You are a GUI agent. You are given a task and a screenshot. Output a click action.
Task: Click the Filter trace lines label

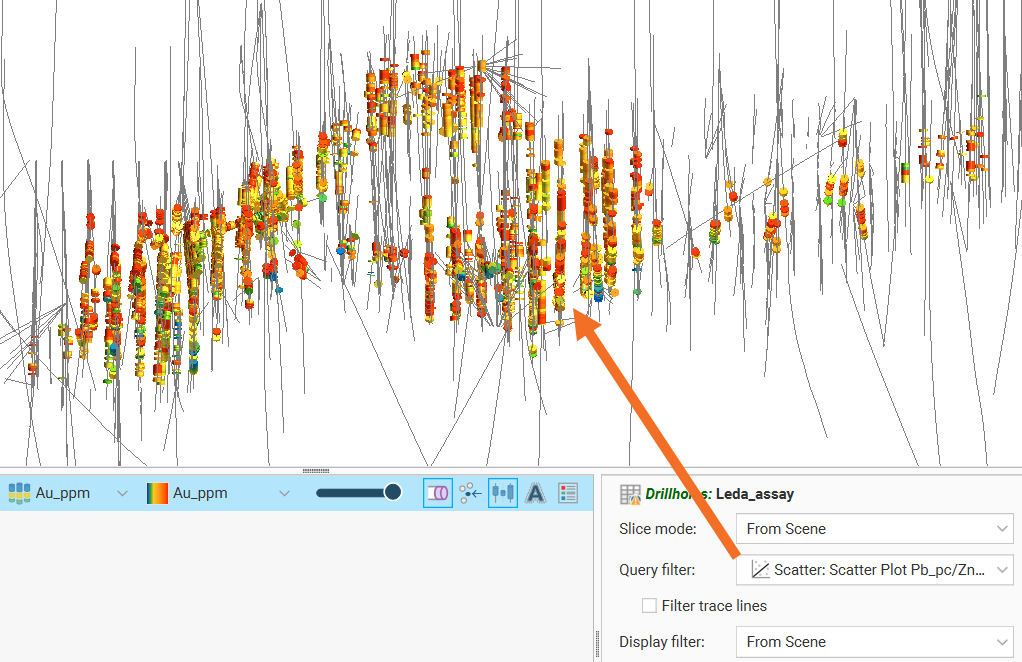click(x=714, y=606)
